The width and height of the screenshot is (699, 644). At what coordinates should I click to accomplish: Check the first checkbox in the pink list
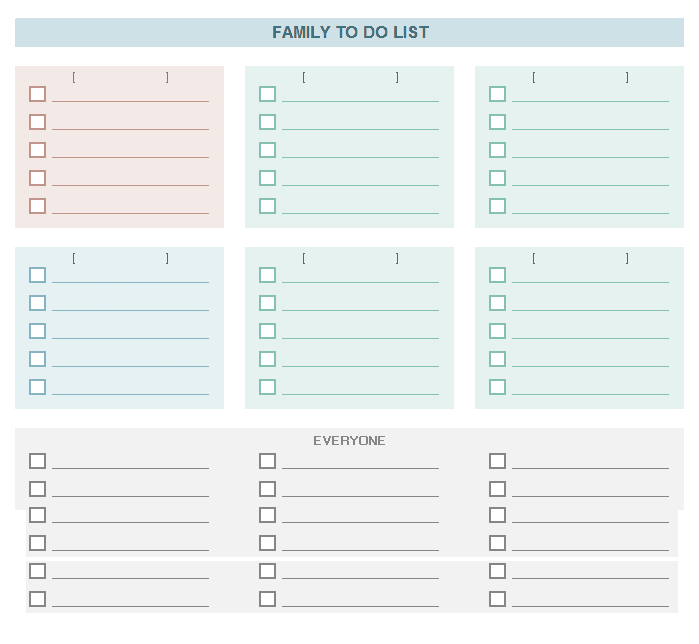point(38,94)
